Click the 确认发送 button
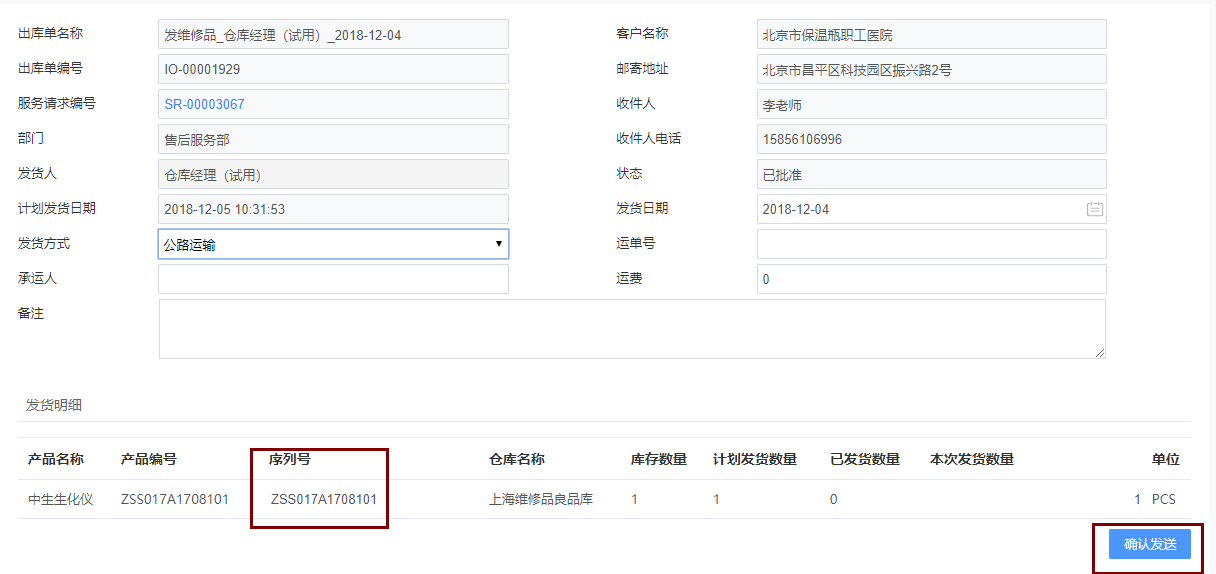Viewport: 1216px width, 574px height. pos(1149,544)
